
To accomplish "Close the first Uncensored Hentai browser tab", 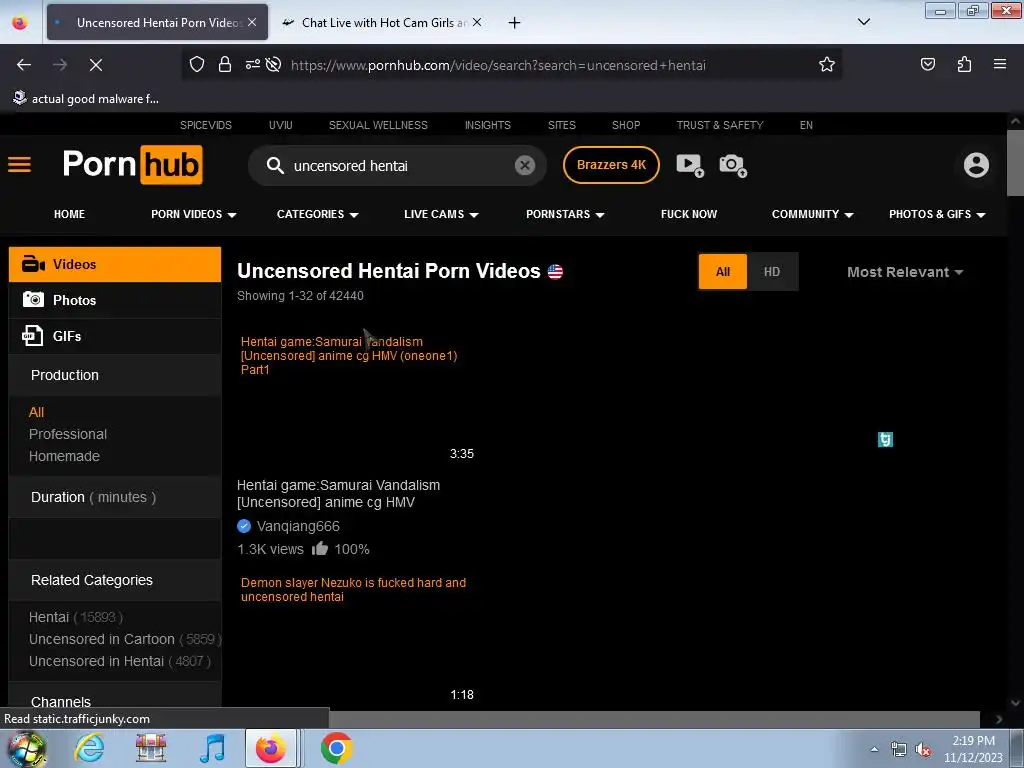I will [x=252, y=22].
